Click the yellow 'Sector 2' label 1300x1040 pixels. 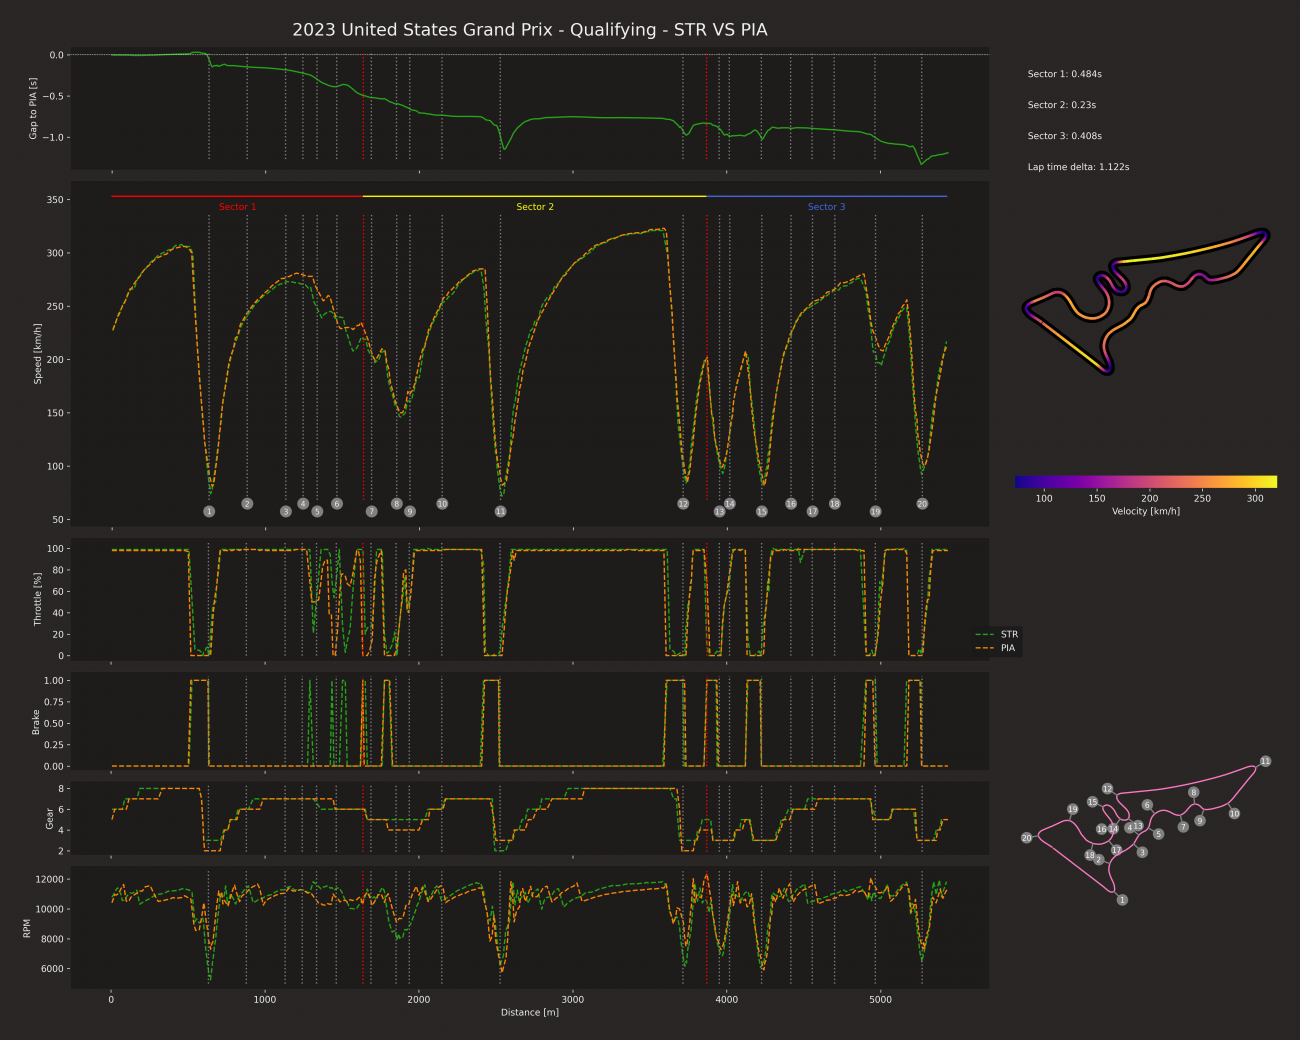coord(535,207)
